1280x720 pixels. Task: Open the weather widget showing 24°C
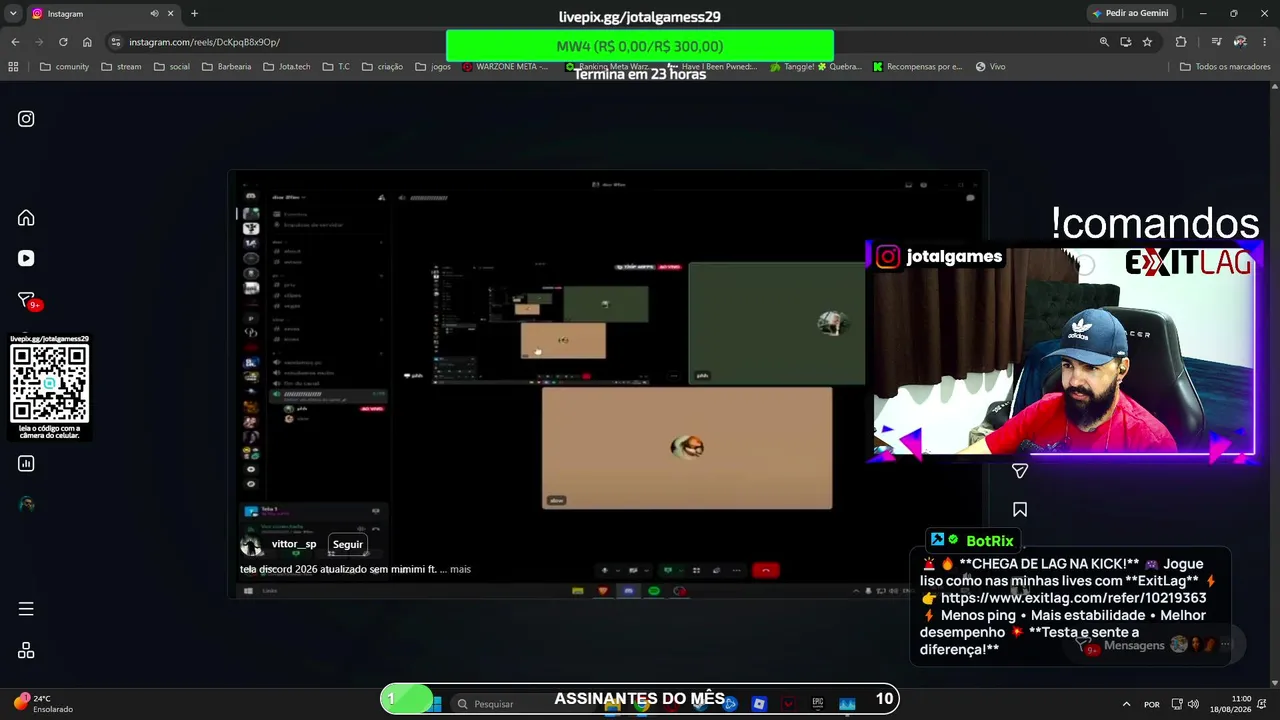click(x=44, y=703)
